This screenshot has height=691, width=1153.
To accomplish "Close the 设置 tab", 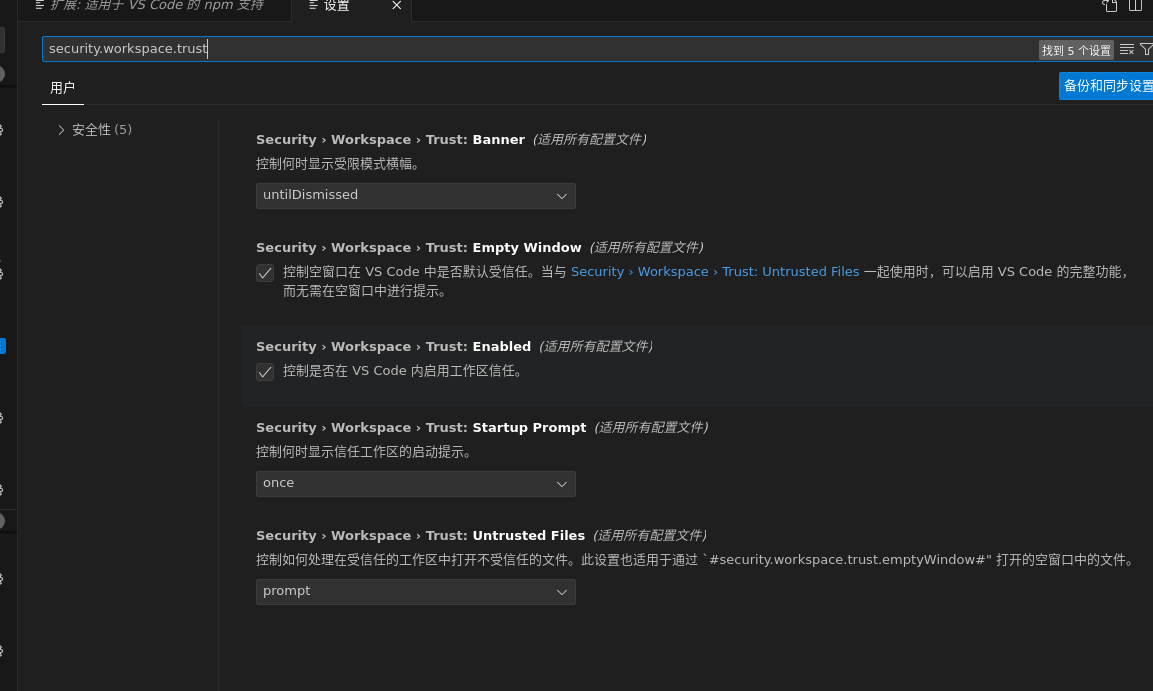I will pyautogui.click(x=396, y=6).
